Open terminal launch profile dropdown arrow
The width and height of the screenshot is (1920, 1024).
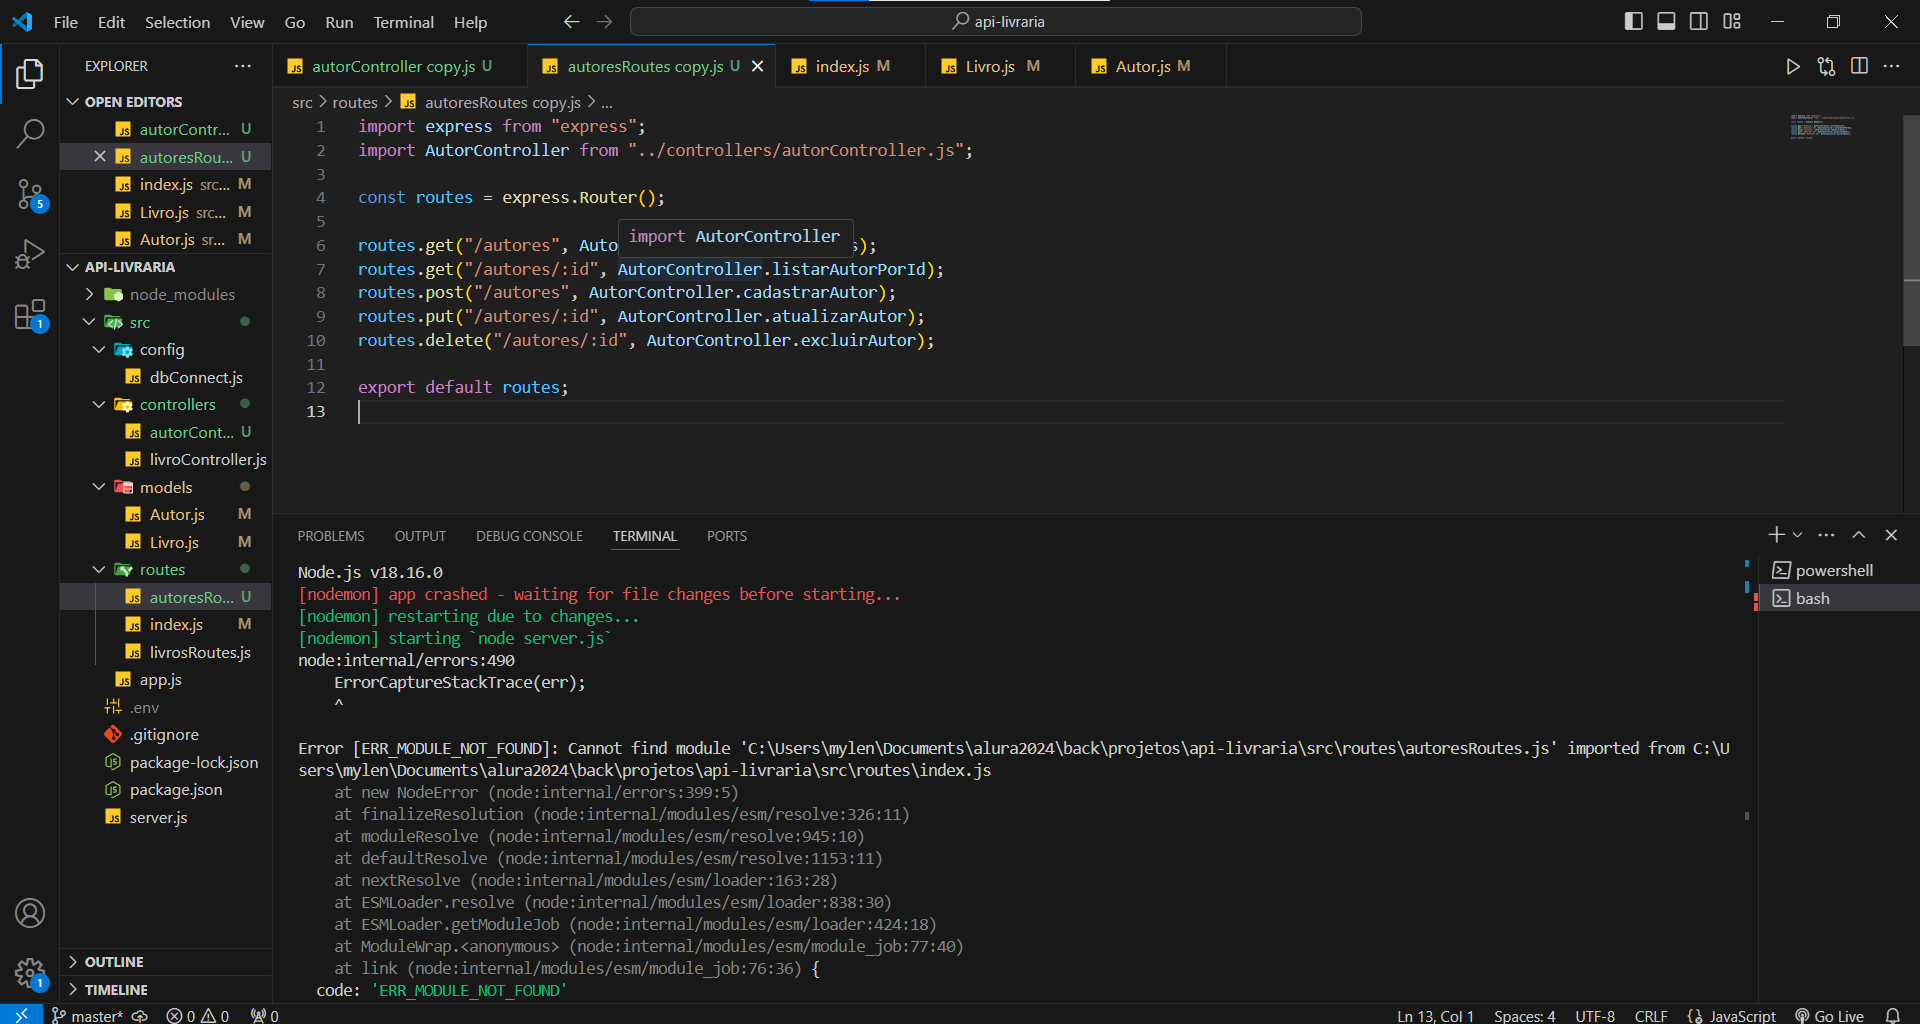tap(1797, 535)
